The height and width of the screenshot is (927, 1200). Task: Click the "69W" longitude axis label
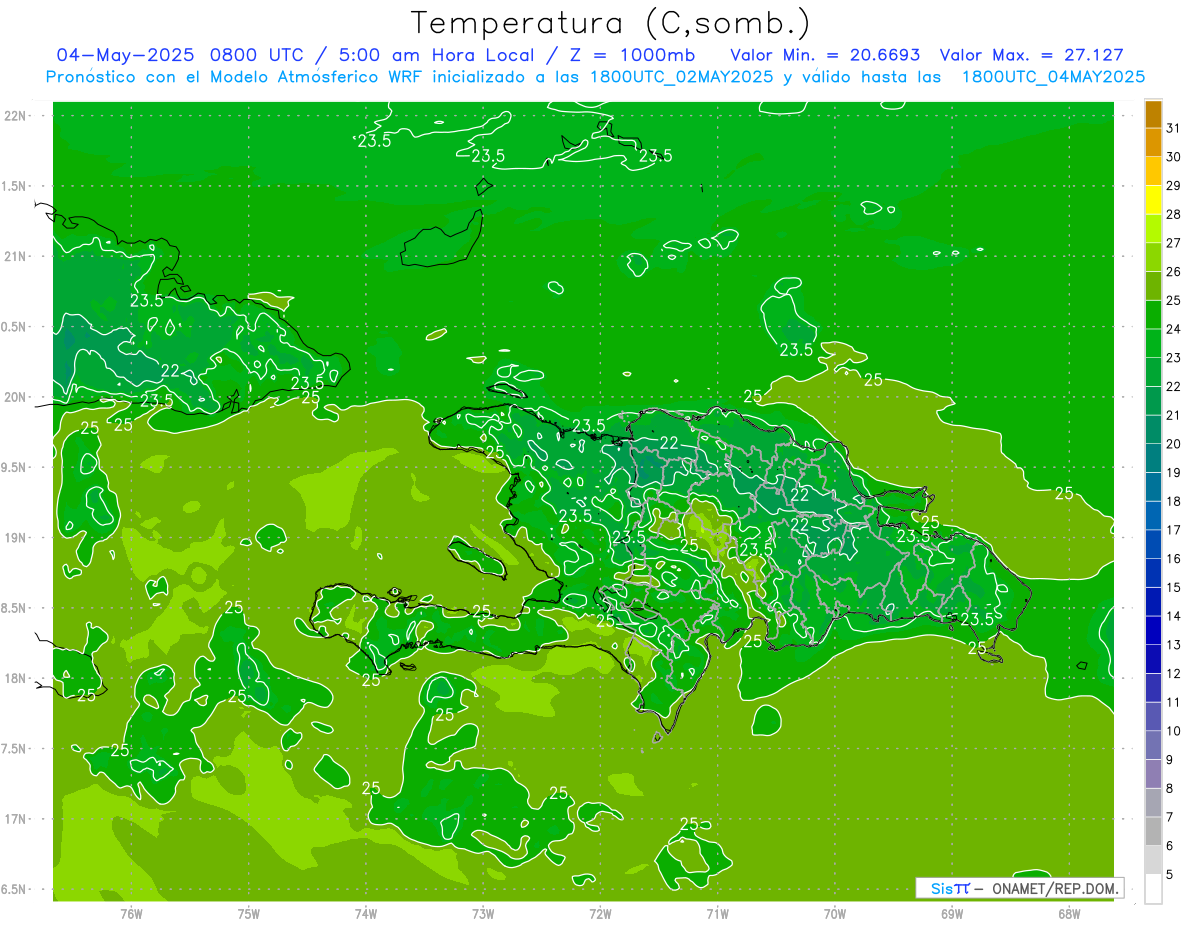tap(952, 914)
